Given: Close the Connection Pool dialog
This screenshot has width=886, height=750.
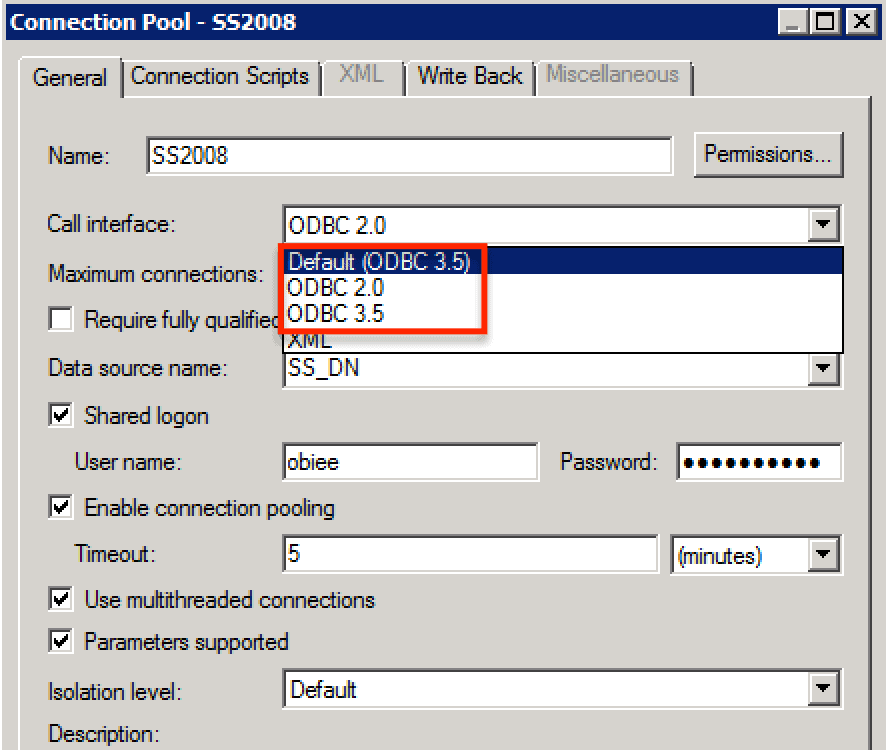Looking at the screenshot, I should [861, 22].
